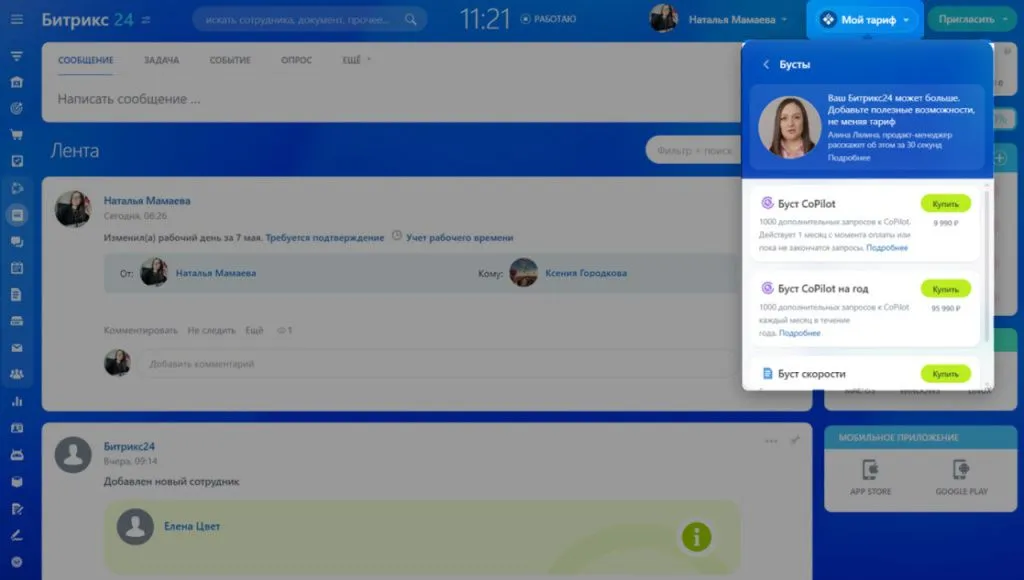
Task: Buy the Буст CoPilot for 9 990 ₽
Action: click(x=945, y=203)
